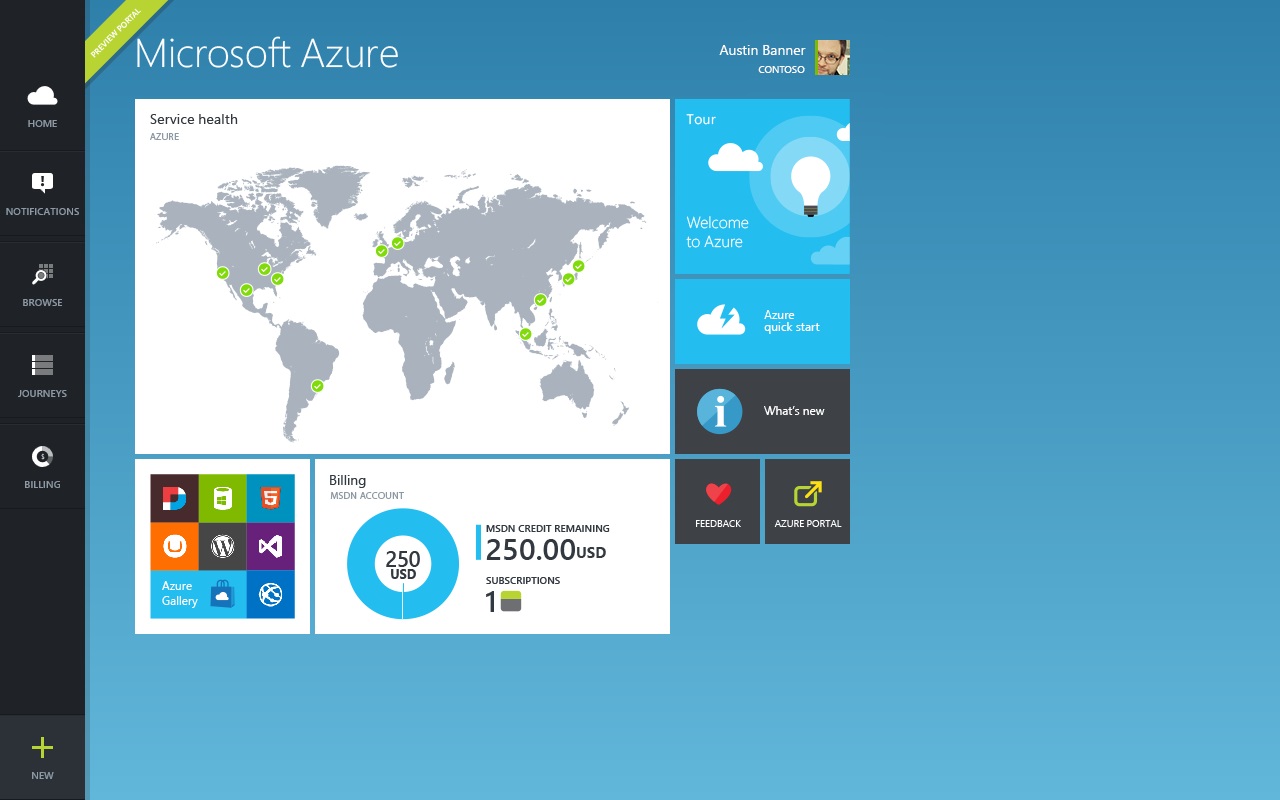Click the Browse icon in the sidebar
The height and width of the screenshot is (800, 1280).
click(42, 275)
